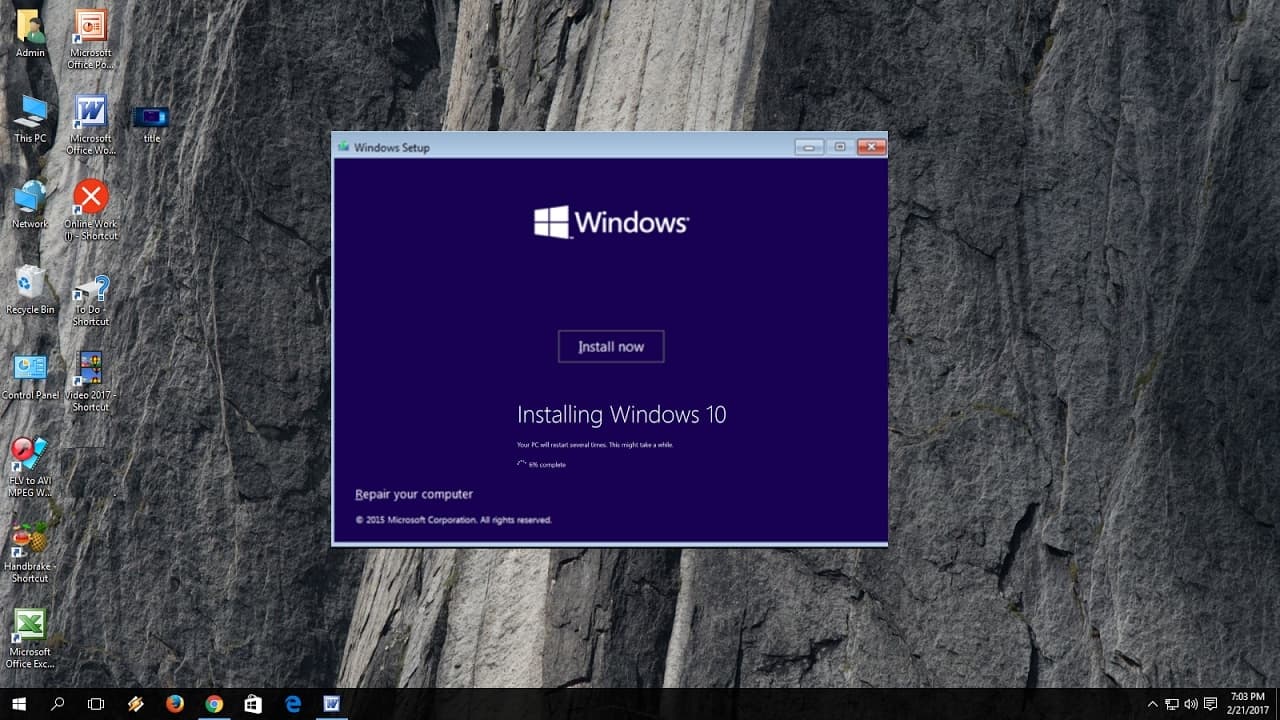Select the Control Panel desktop icon

coord(30,377)
